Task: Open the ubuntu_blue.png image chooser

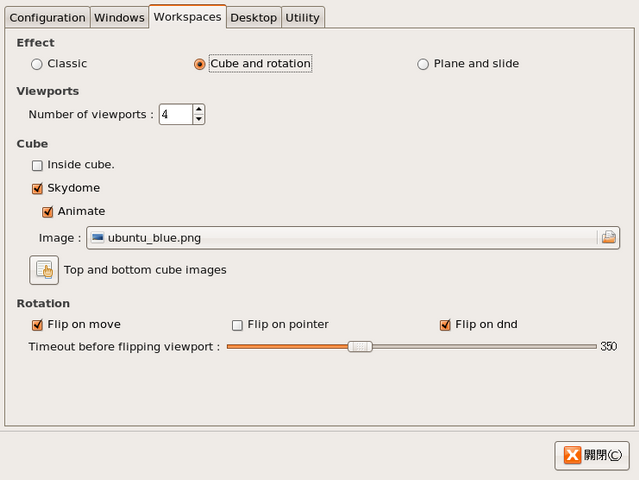Action: [x=353, y=238]
